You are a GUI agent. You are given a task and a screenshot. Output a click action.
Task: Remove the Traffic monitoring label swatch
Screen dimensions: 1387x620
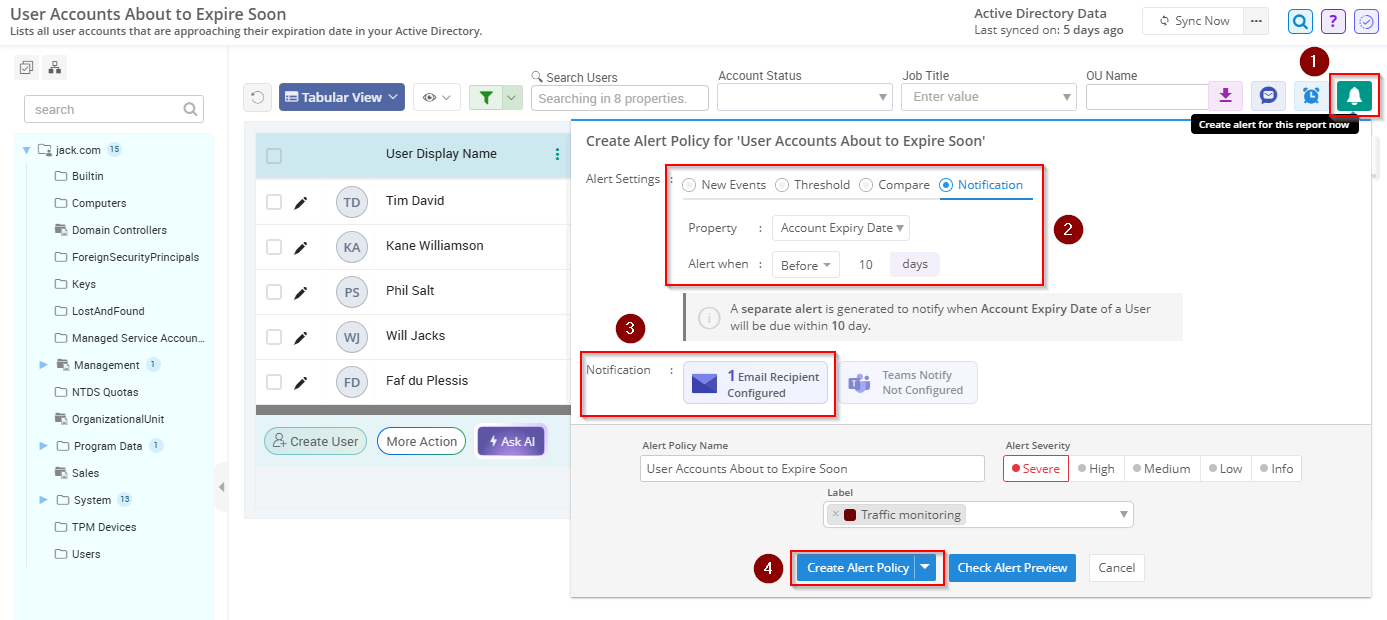pyautogui.click(x=835, y=513)
